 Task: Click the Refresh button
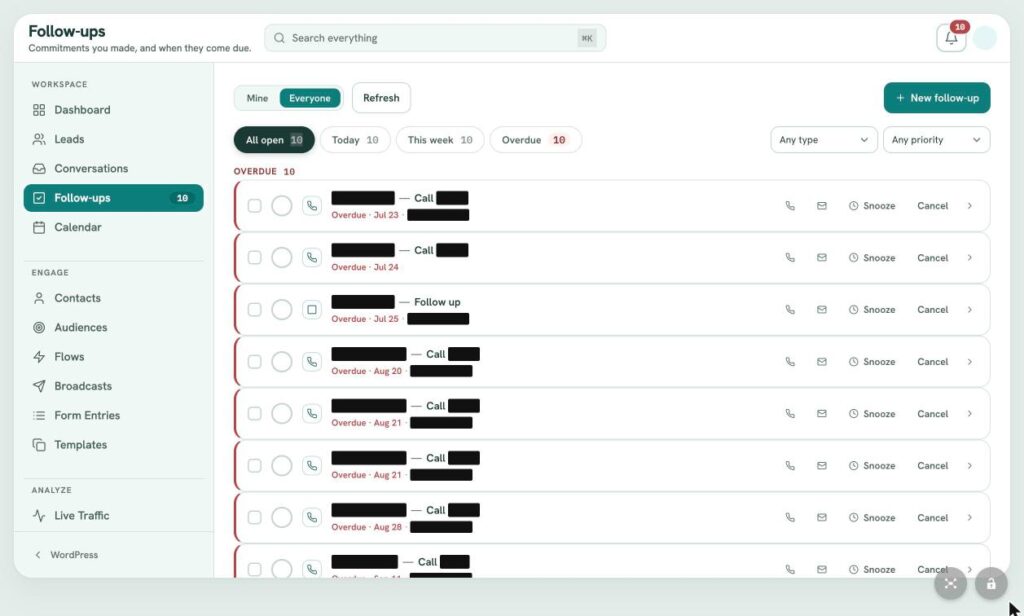click(x=381, y=98)
